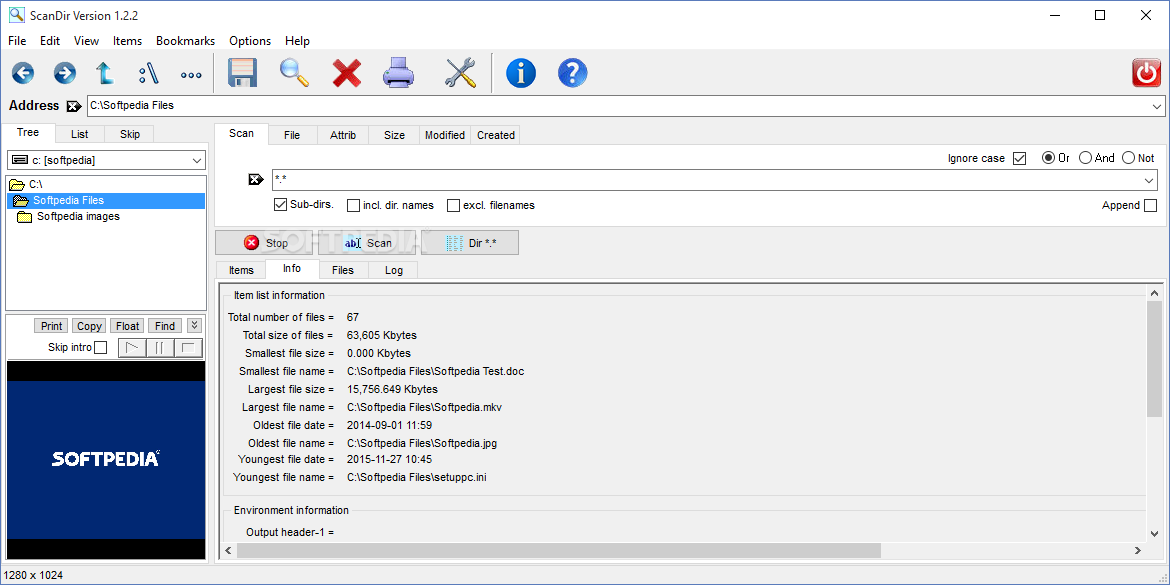This screenshot has height=585, width=1170.
Task: Open the c: [softpedia] drive dropdown
Action: (197, 160)
